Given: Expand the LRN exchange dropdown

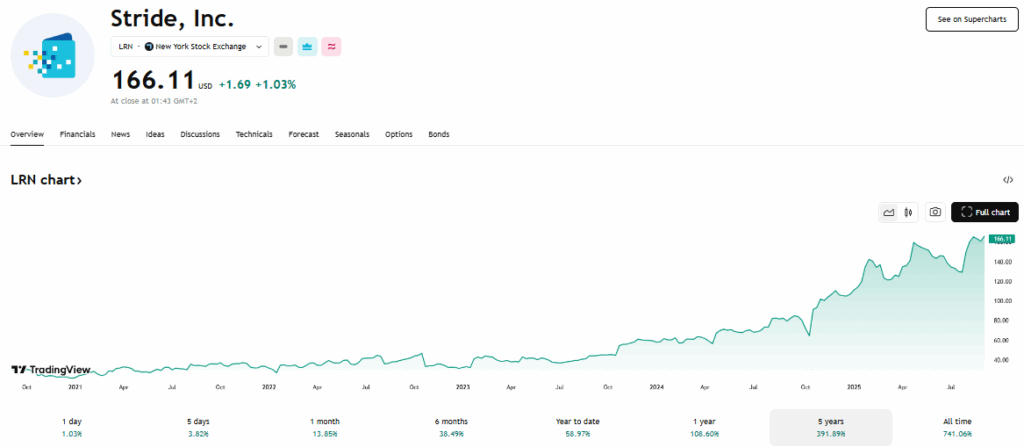Looking at the screenshot, I should coord(190,46).
